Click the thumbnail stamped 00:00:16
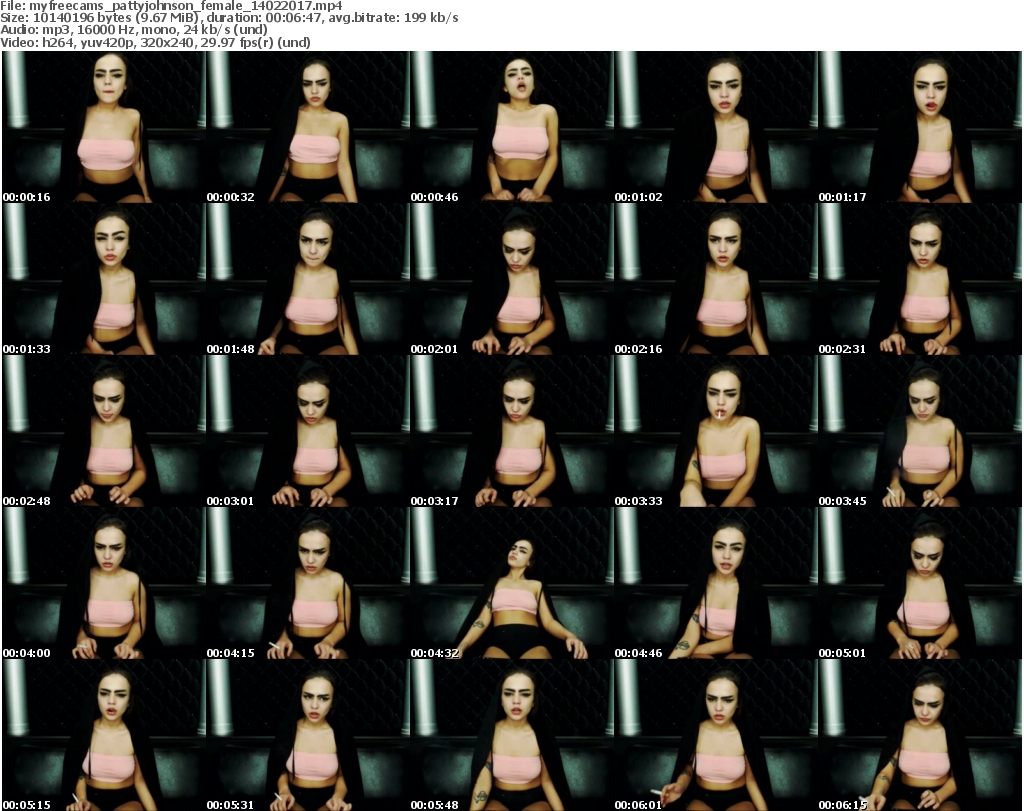 (104, 127)
